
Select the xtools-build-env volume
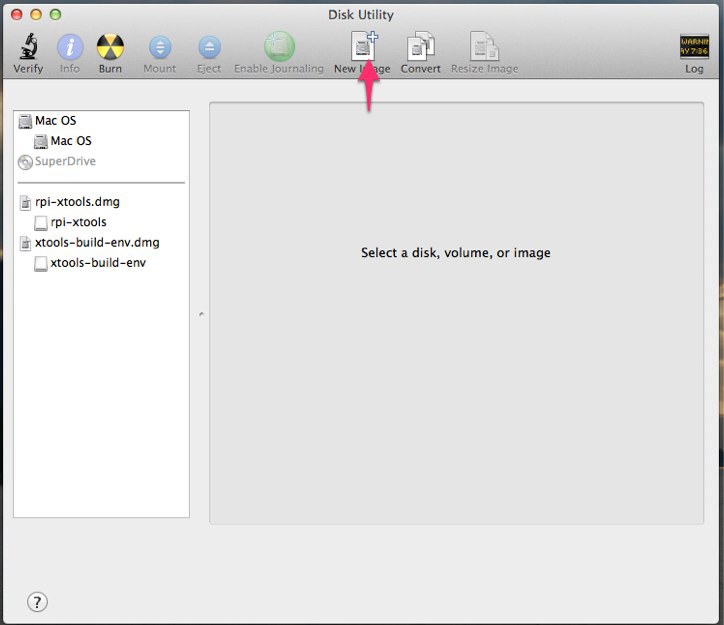(101, 263)
